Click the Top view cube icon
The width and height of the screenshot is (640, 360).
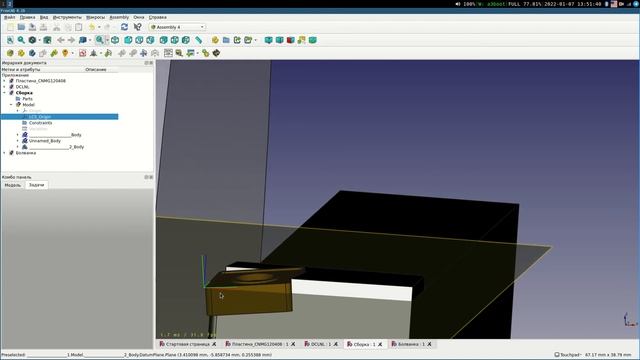139,40
